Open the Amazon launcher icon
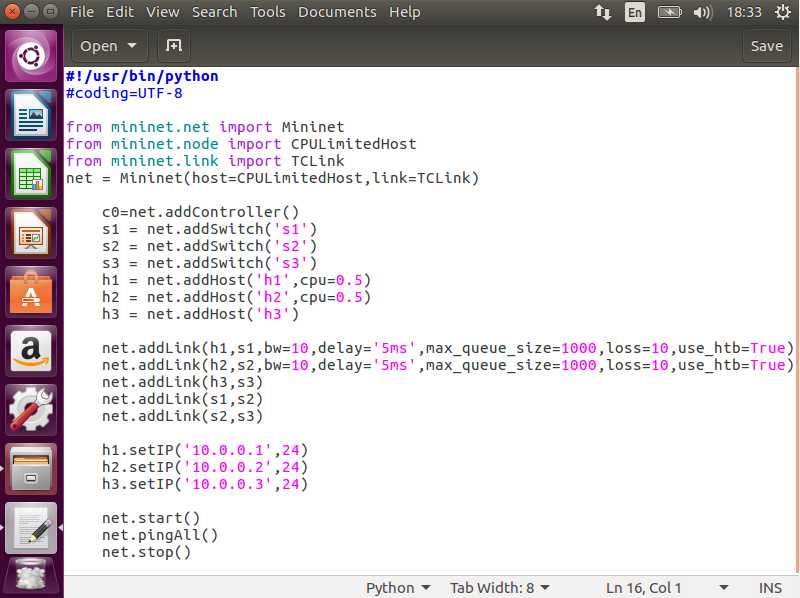Screen dimensions: 800x598 pos(31,351)
